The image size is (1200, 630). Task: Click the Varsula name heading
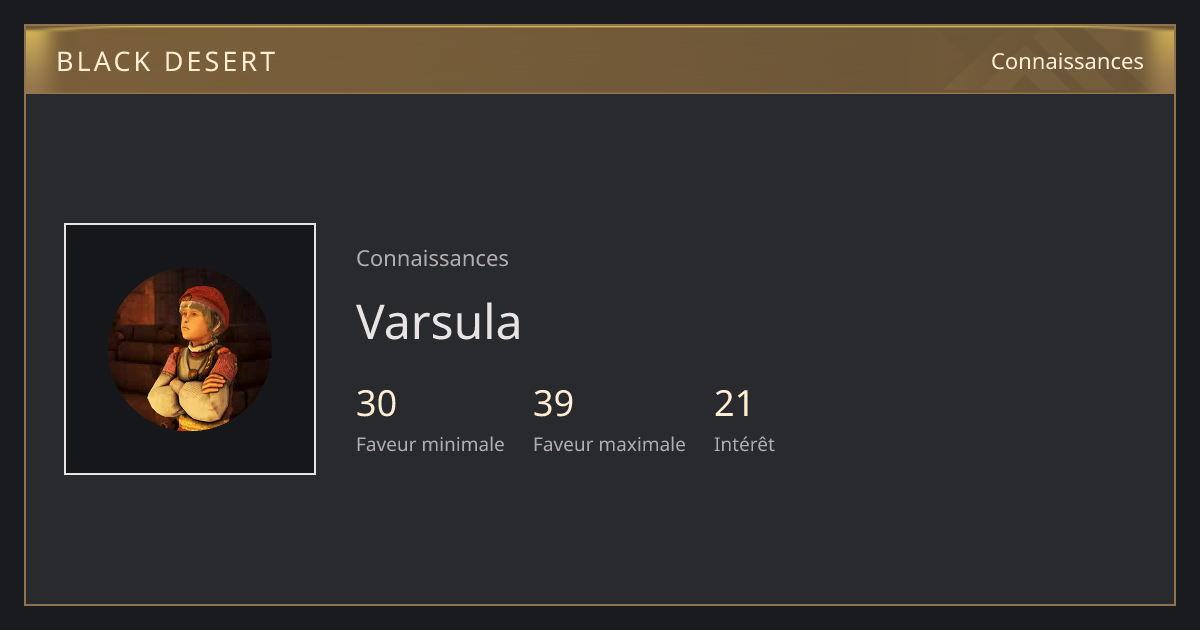pyautogui.click(x=438, y=322)
